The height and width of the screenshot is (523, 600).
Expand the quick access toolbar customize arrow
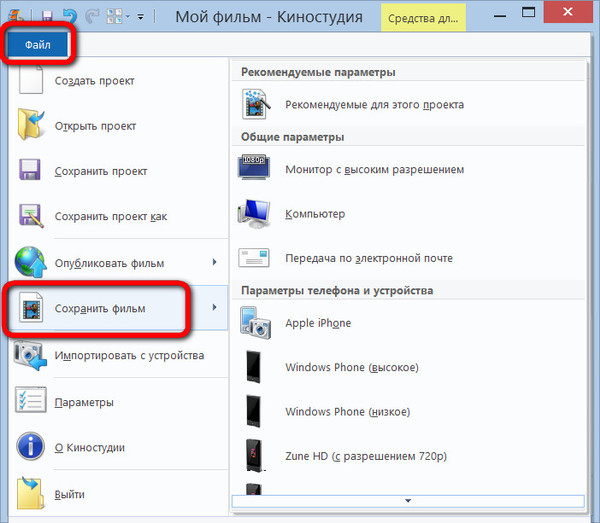pos(140,17)
